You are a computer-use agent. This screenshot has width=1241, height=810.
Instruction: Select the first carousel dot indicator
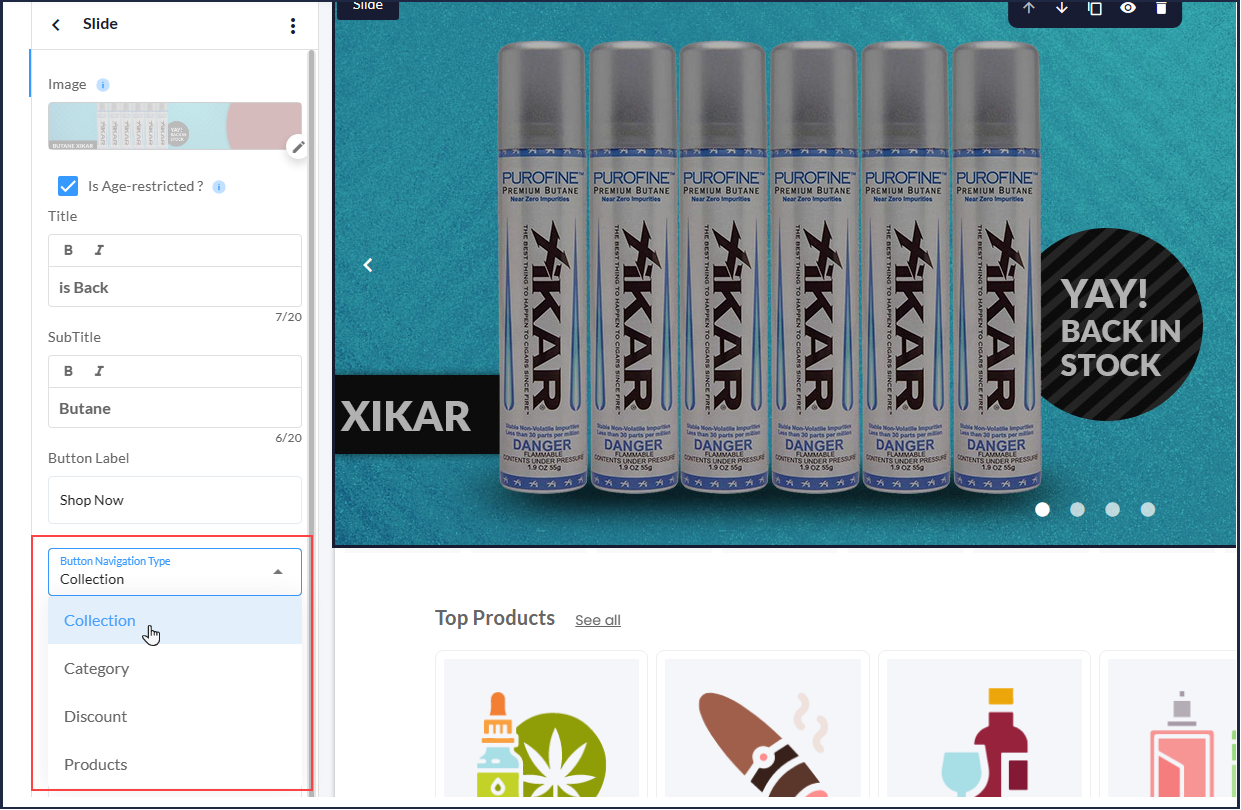point(1042,509)
